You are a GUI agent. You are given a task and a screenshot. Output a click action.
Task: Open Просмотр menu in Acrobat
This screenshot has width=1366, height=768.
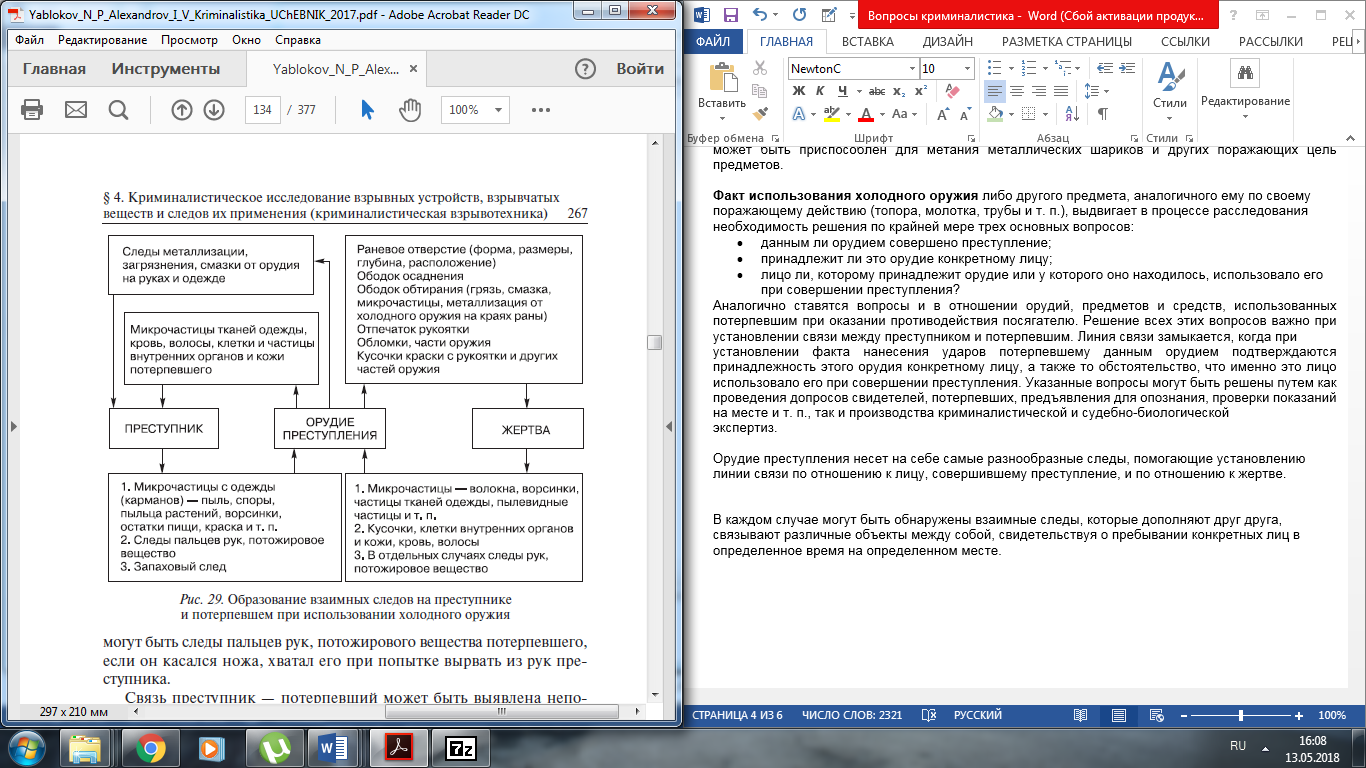click(189, 40)
